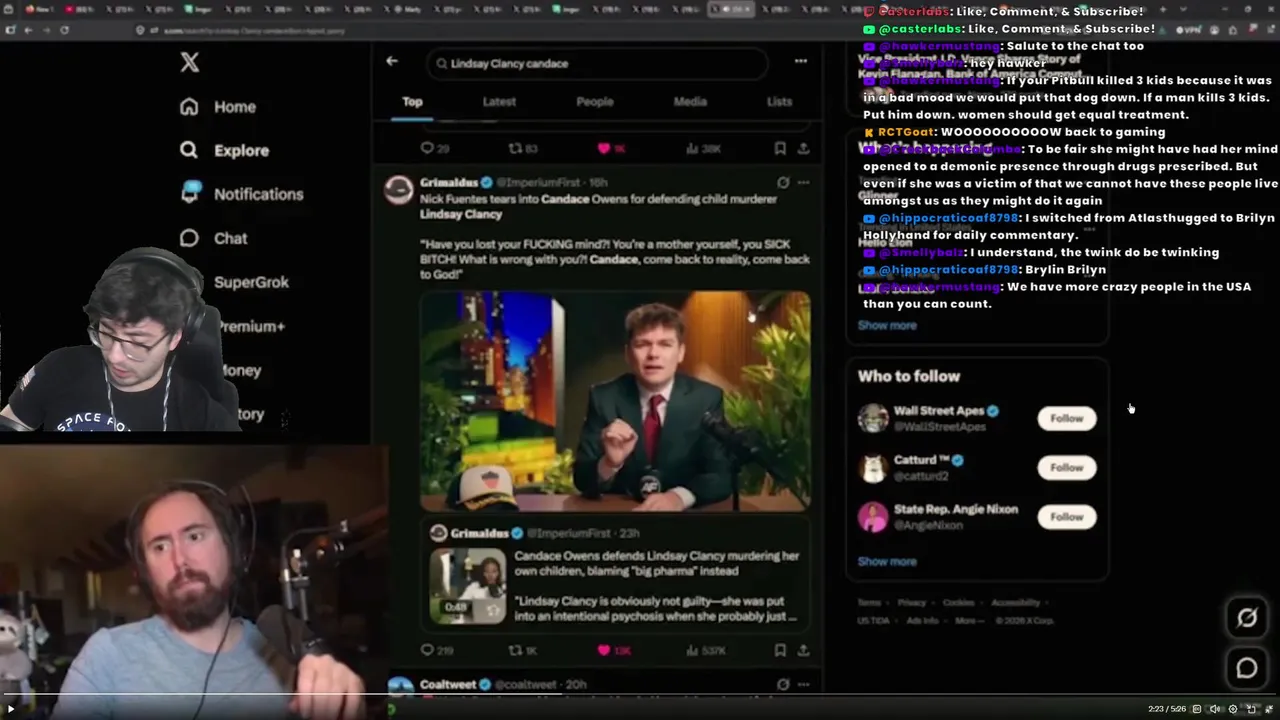The image size is (1280, 720).
Task: Open Grimaldus display name on main post
Action: pos(449,182)
